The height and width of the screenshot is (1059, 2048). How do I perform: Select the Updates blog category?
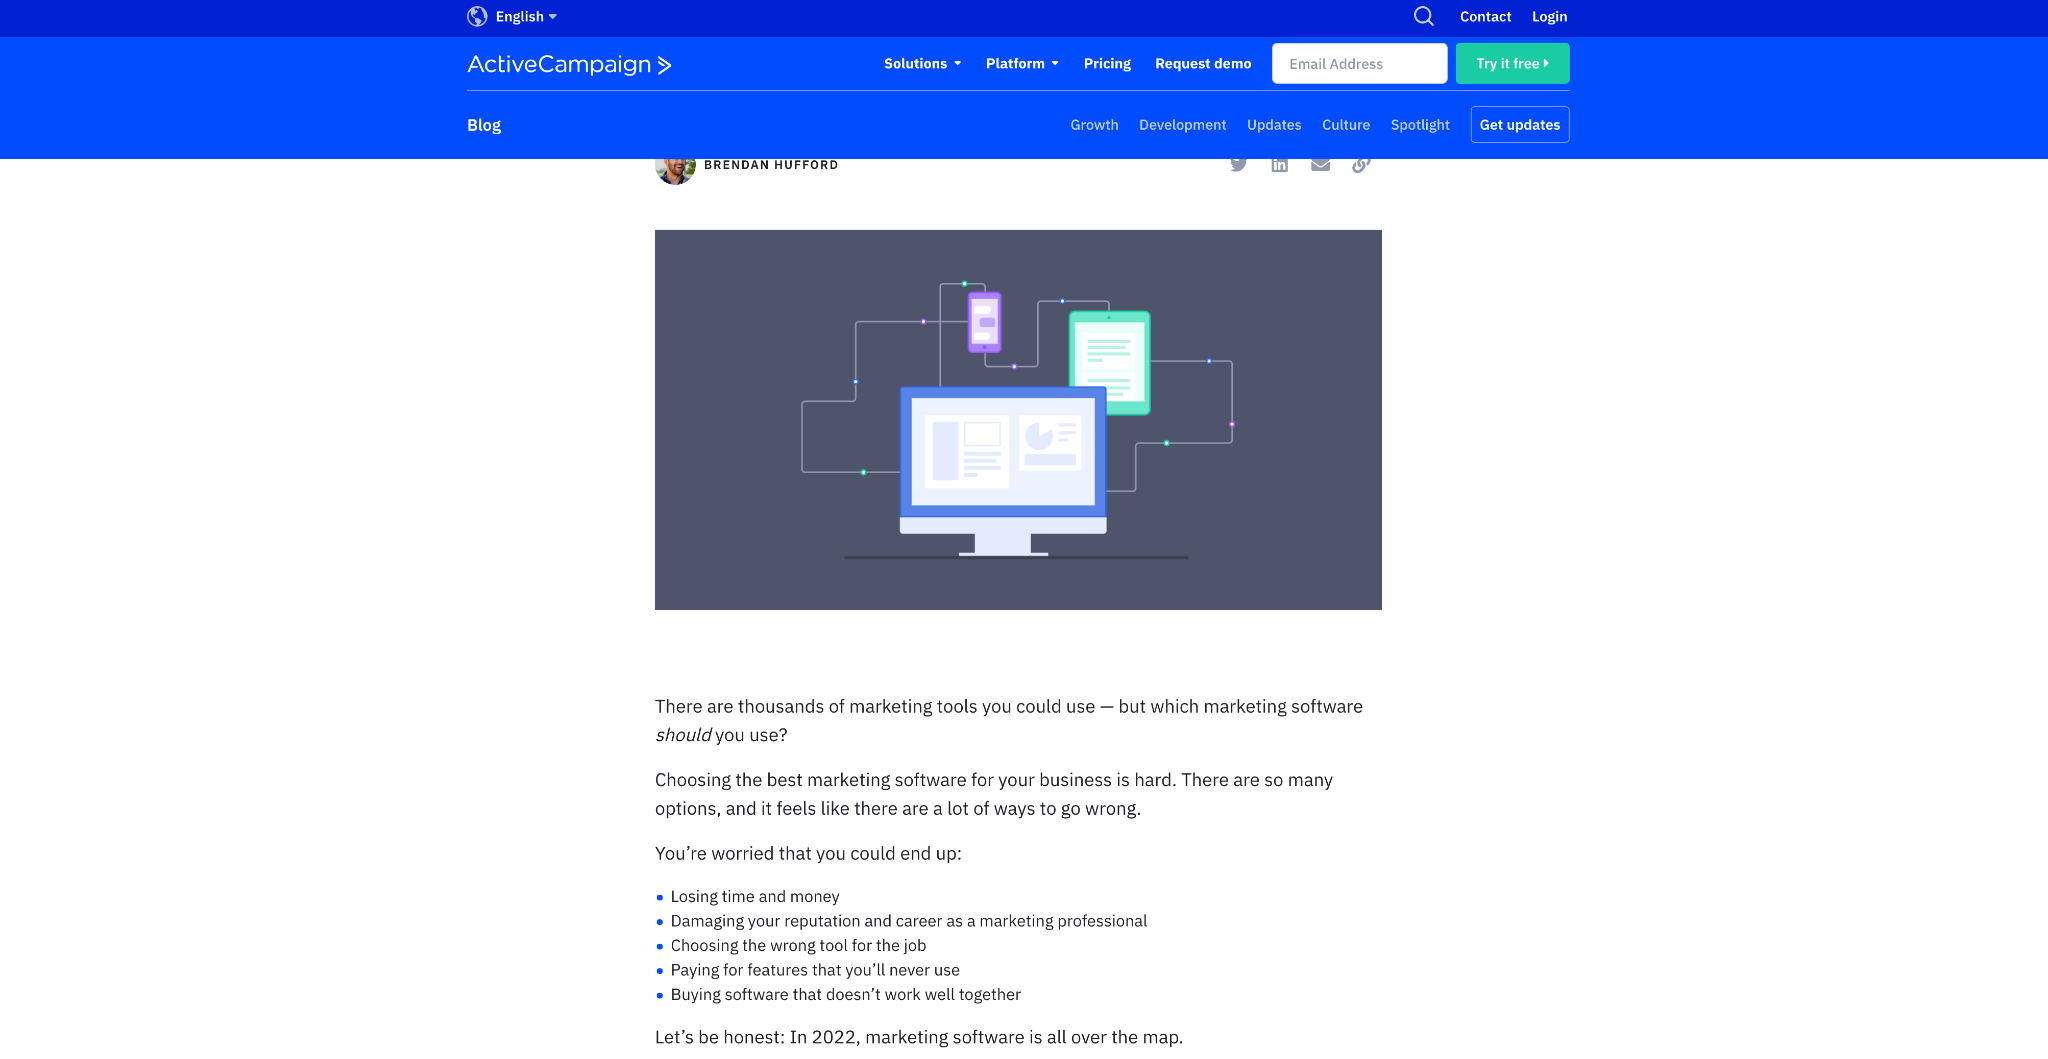(1274, 125)
